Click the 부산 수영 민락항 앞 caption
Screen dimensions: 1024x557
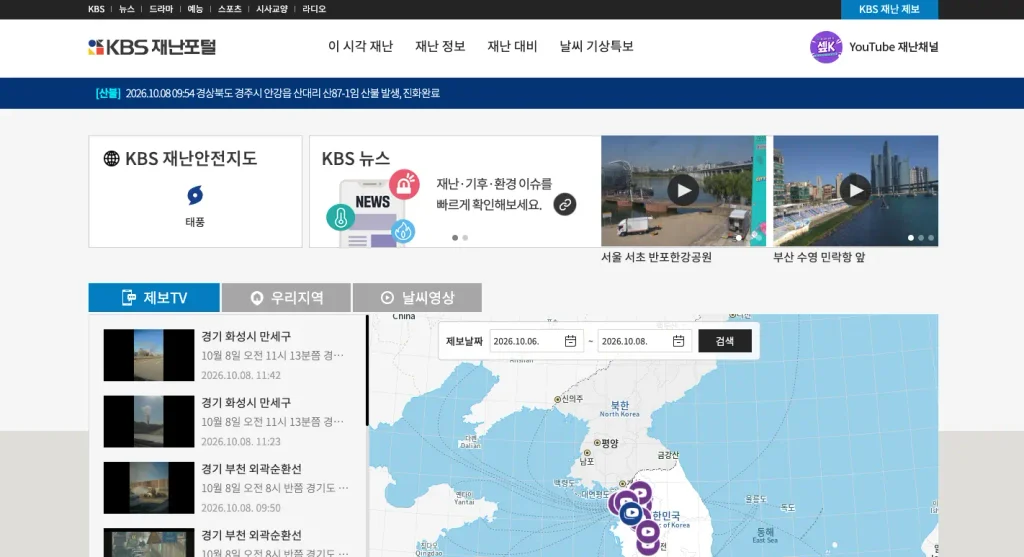pyautogui.click(x=819, y=257)
